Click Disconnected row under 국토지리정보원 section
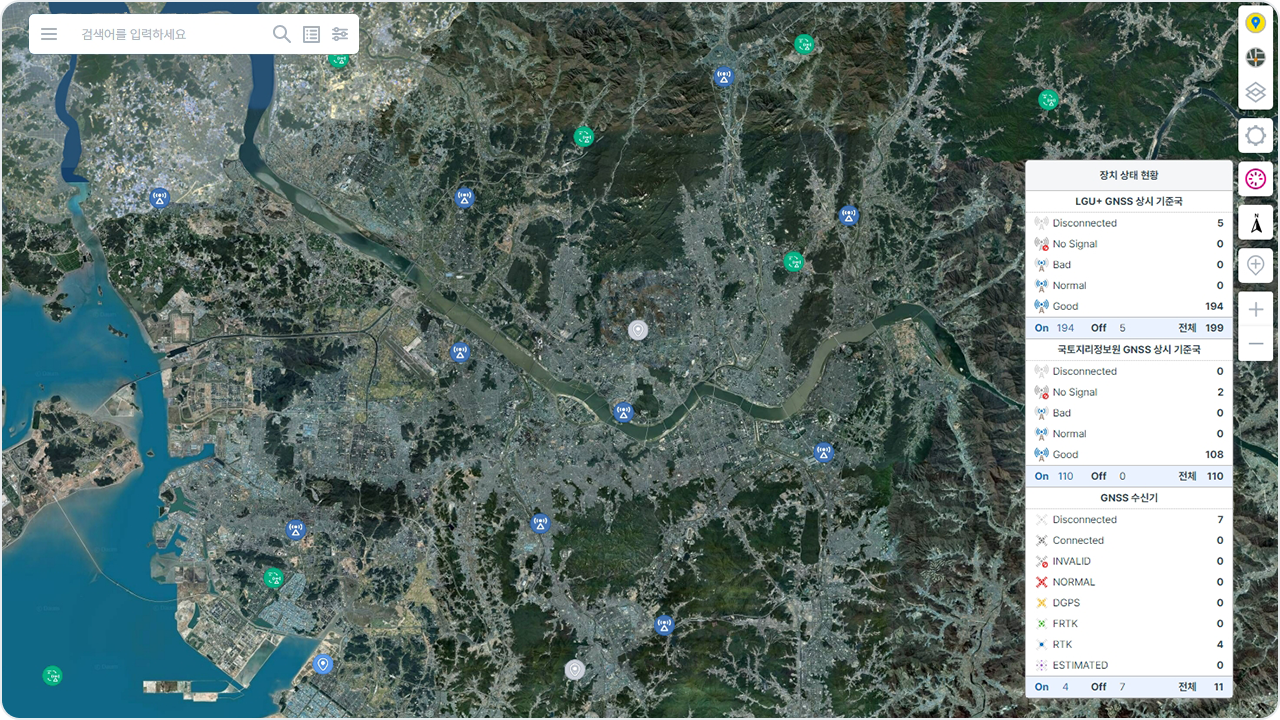This screenshot has width=1280, height=720. (x=1129, y=371)
